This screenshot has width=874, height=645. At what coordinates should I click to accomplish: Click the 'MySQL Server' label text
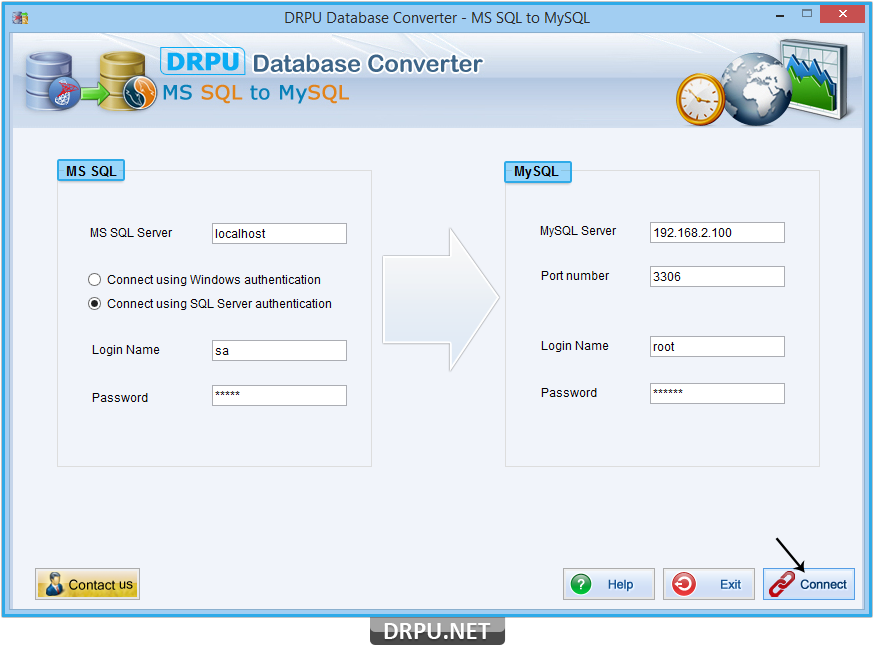tap(577, 231)
